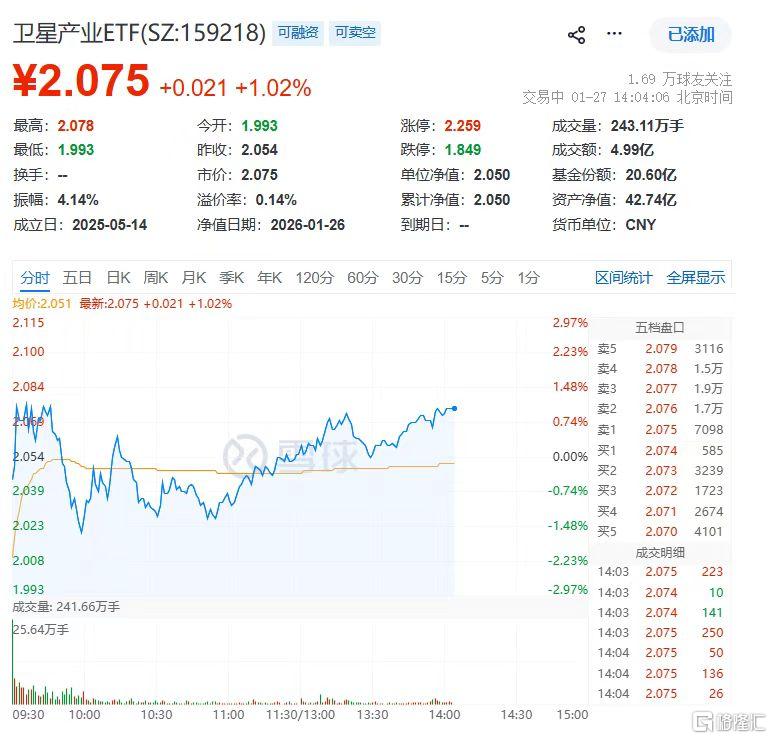The image size is (773, 740).
Task: Click the ETF title 卫星产业ETF(SZ:159218)
Action: click(x=140, y=33)
